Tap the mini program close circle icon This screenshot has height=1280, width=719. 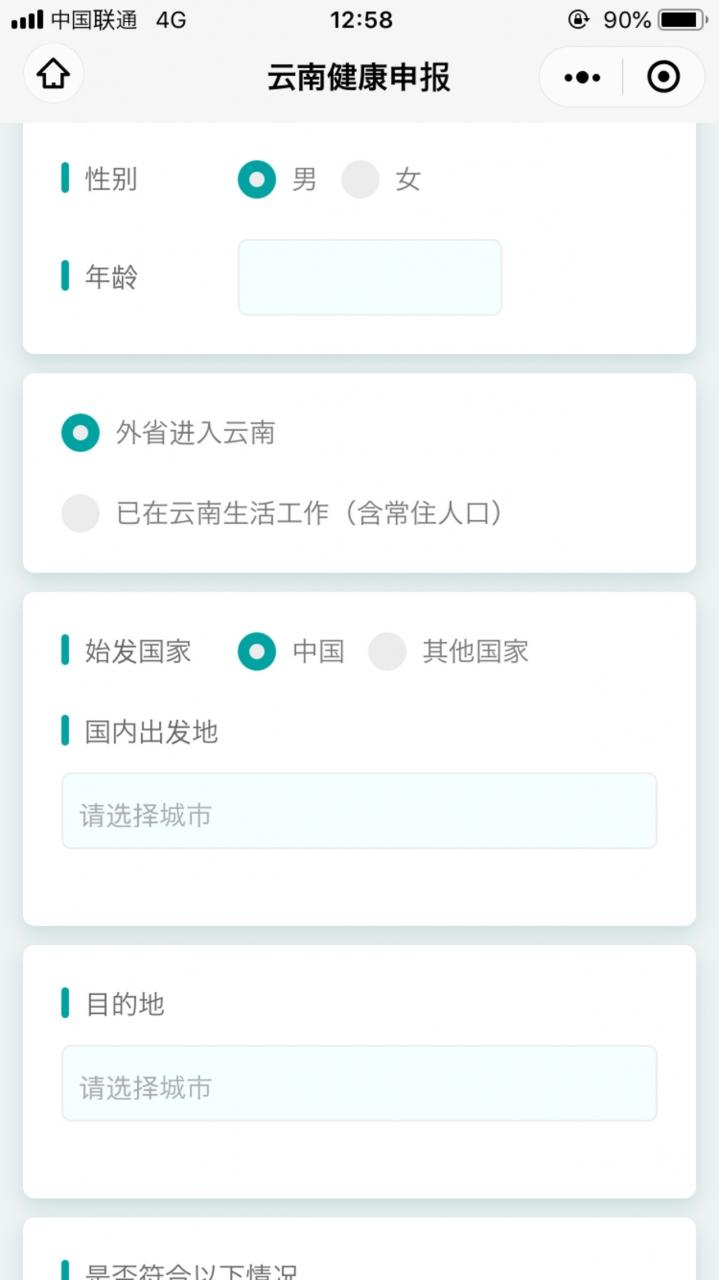(x=663, y=77)
